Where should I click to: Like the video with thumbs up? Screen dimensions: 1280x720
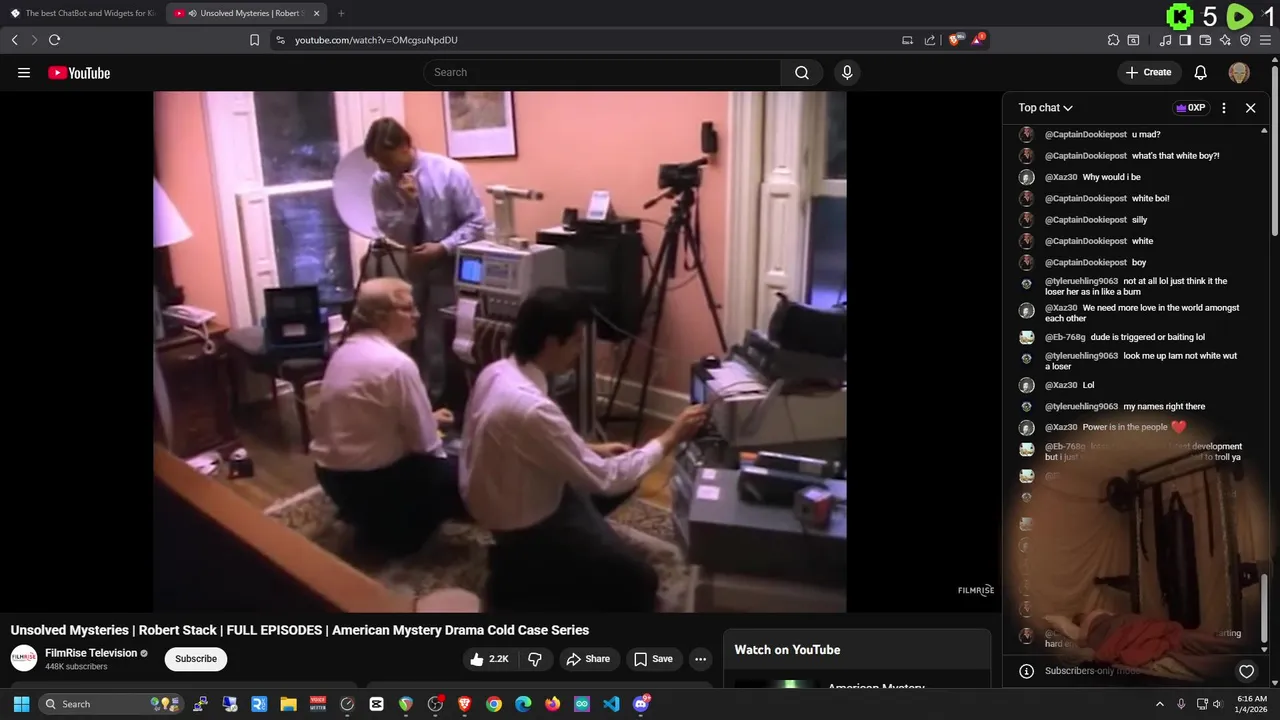(489, 659)
